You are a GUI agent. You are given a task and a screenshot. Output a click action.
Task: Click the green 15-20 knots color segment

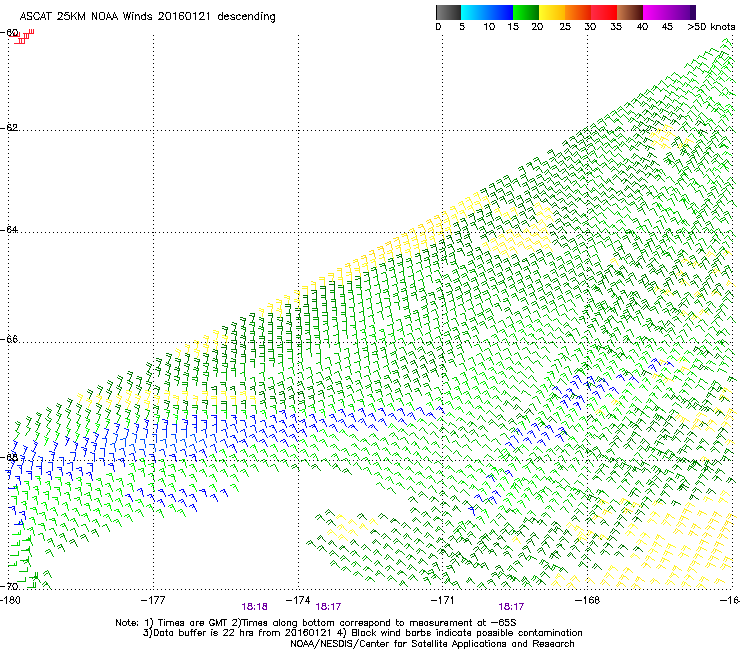(526, 12)
